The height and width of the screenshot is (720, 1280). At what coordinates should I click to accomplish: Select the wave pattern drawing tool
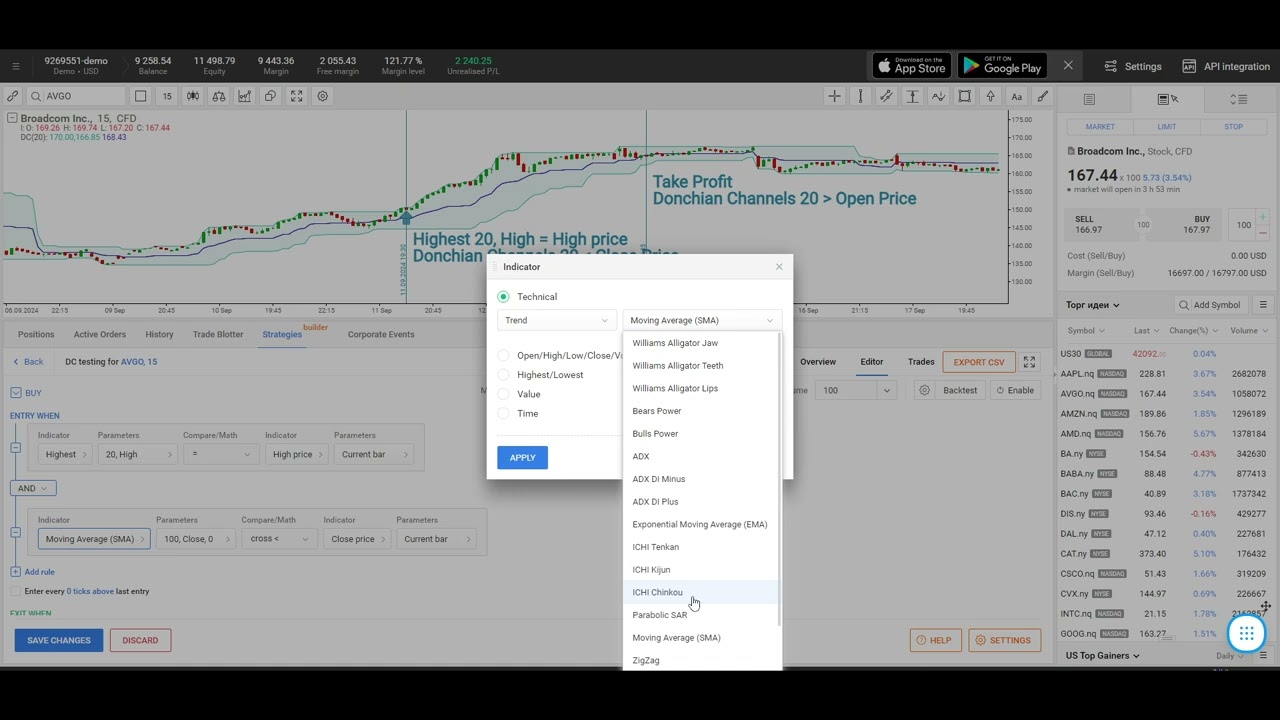(x=938, y=96)
